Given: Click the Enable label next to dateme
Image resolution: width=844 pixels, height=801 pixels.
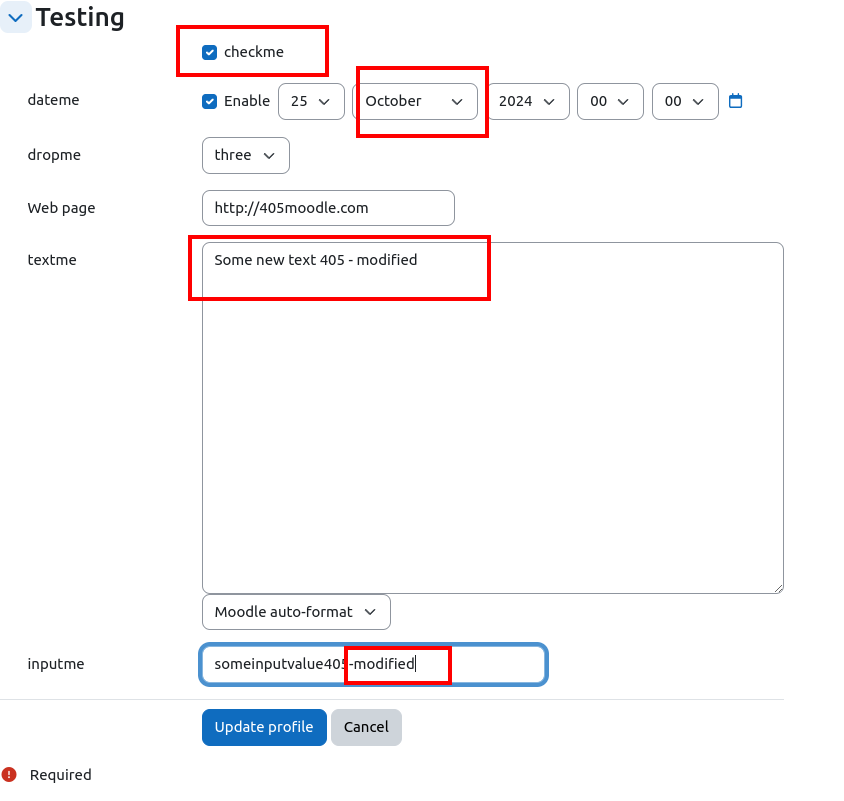Looking at the screenshot, I should pyautogui.click(x=247, y=101).
